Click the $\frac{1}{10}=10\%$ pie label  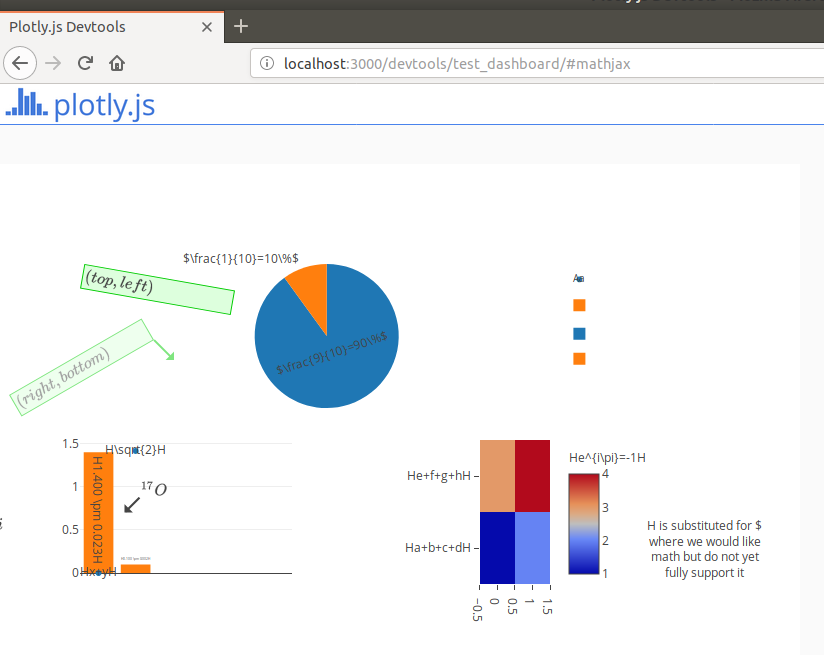point(241,258)
